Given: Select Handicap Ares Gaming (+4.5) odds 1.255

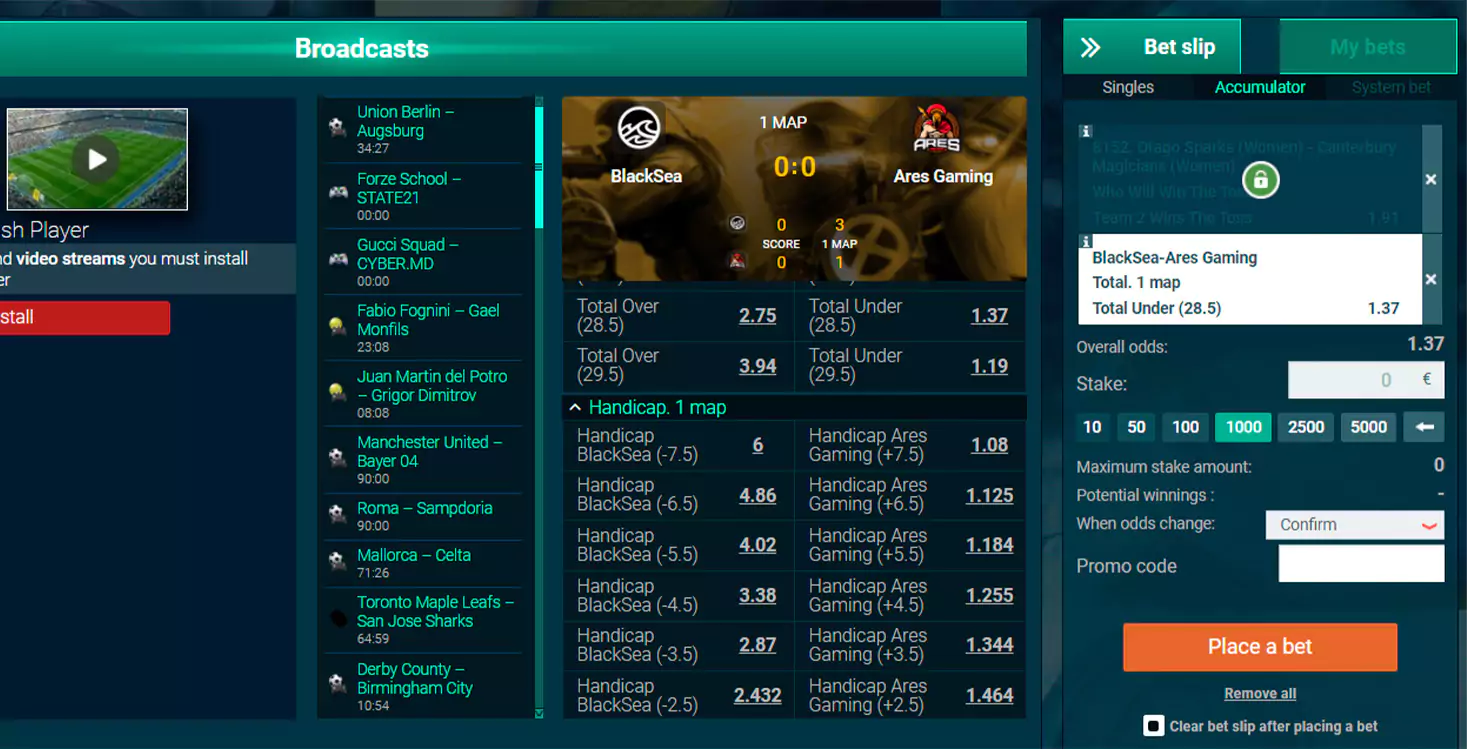Looking at the screenshot, I should 989,595.
